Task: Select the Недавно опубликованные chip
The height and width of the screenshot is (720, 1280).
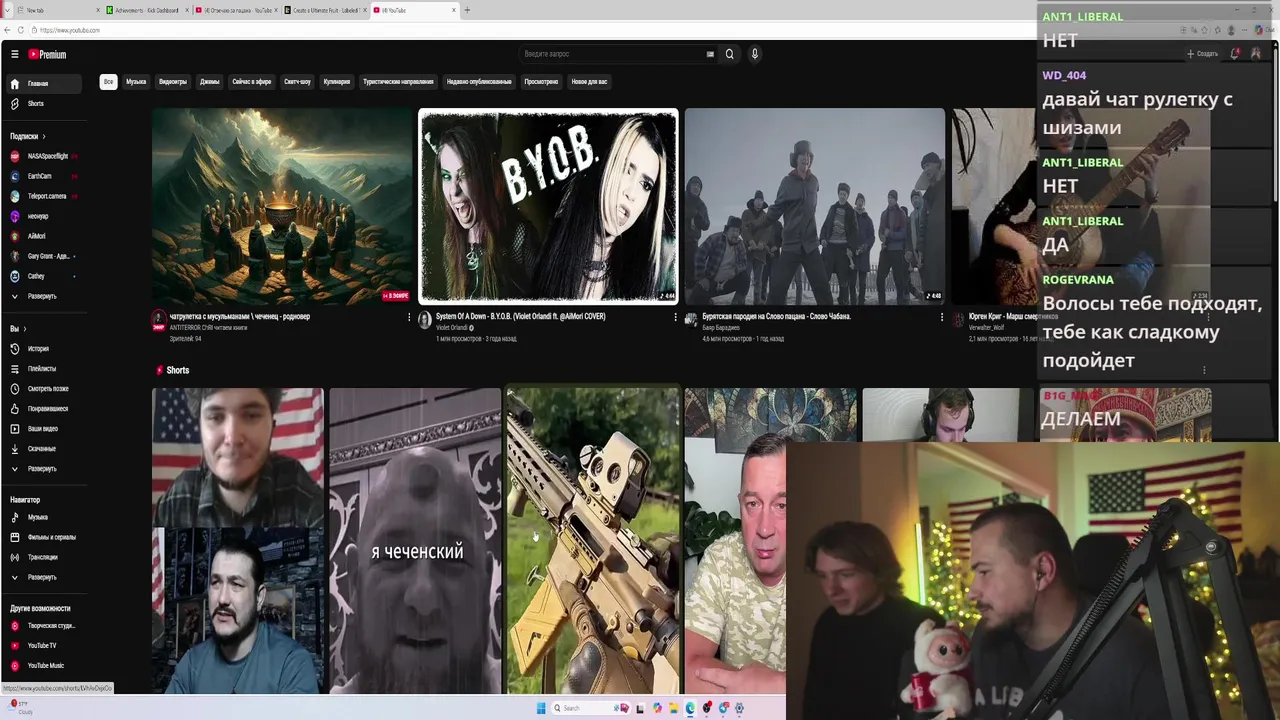Action: tap(479, 82)
